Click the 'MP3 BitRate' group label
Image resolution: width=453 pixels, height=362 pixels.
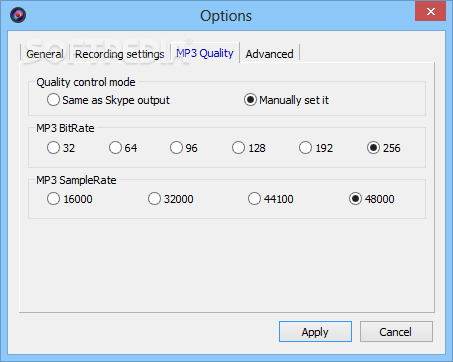65,128
